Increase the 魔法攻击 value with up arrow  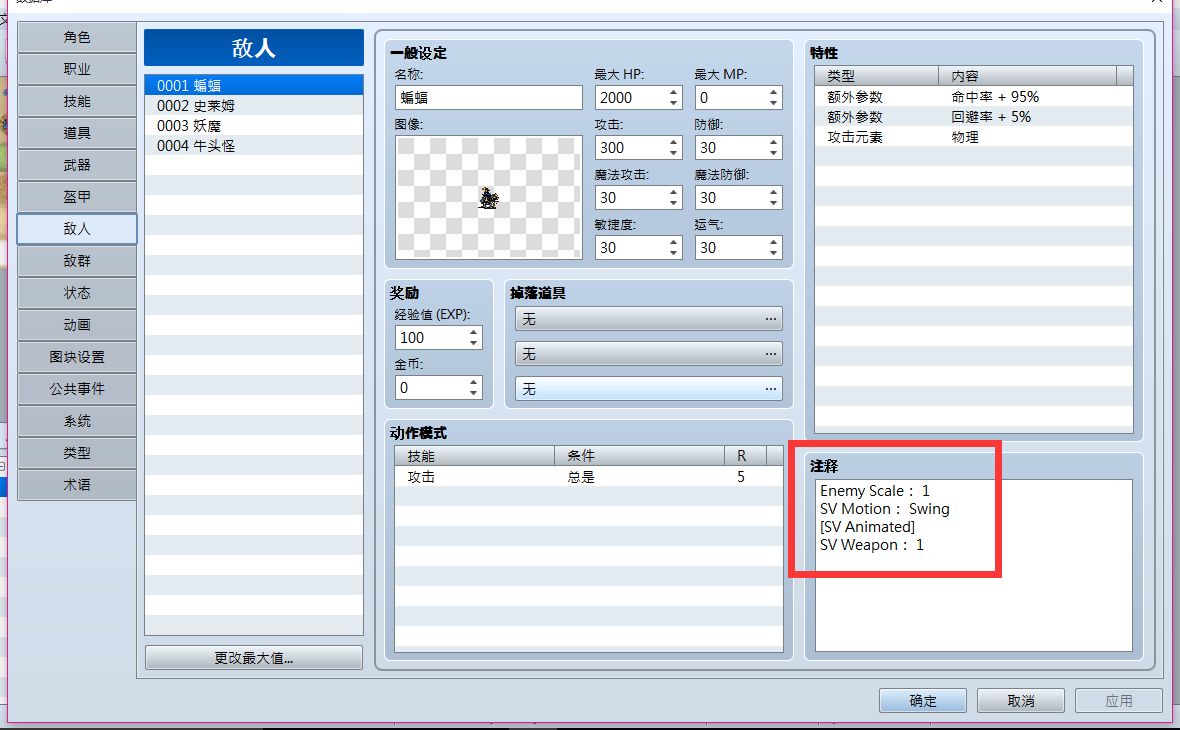[674, 193]
